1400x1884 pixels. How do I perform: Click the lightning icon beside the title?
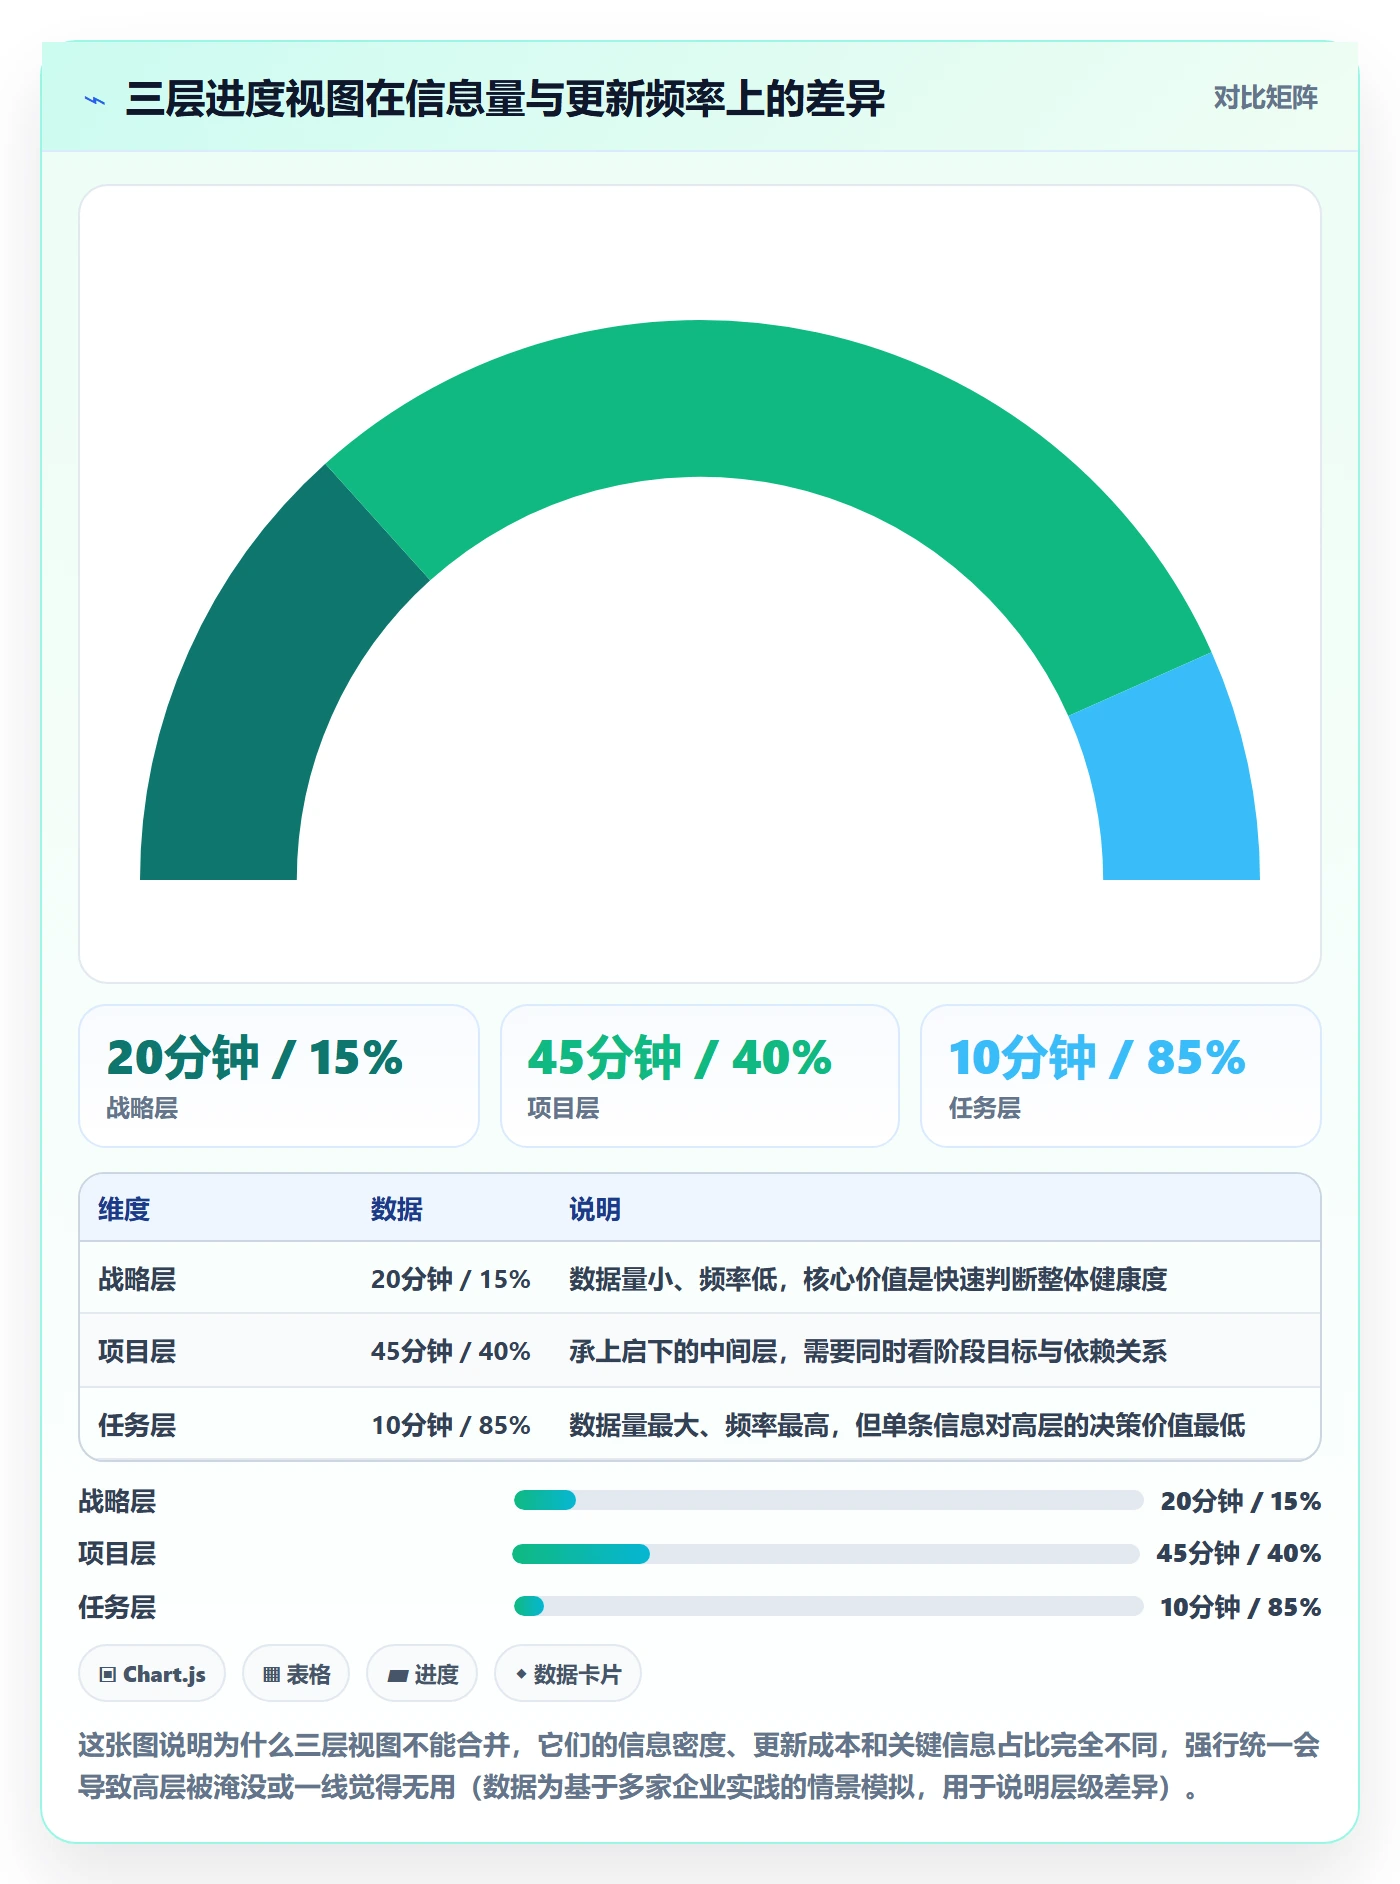click(95, 100)
